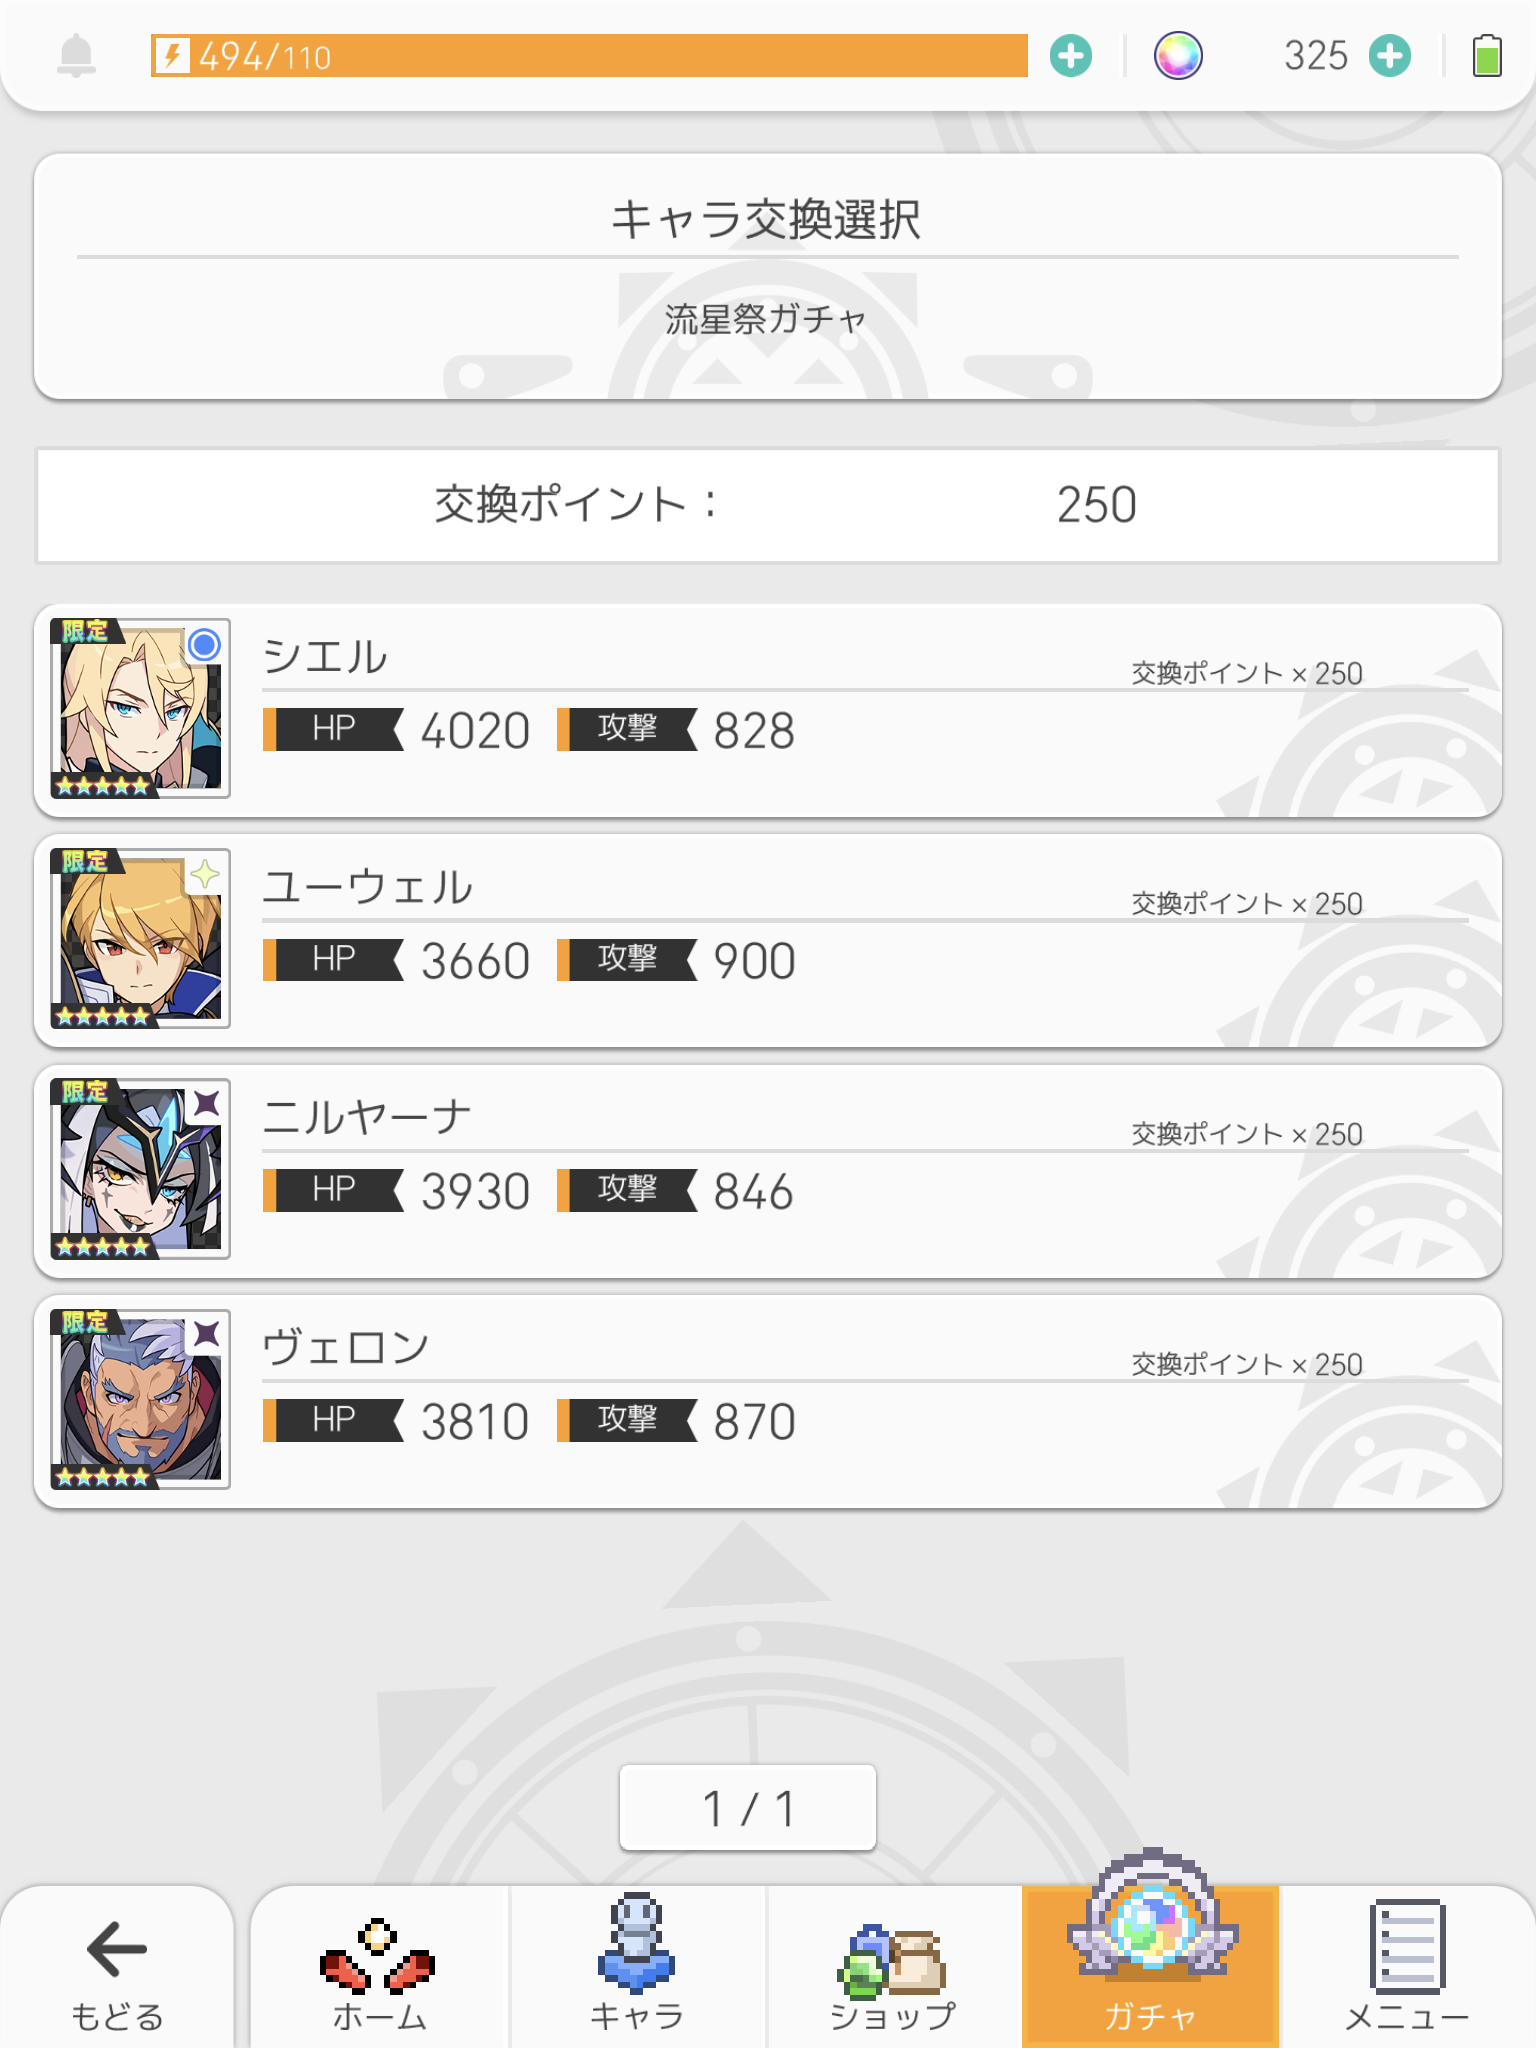Screen dimensions: 1536x2048
Task: Tap the green battery status icon
Action: 1487,56
